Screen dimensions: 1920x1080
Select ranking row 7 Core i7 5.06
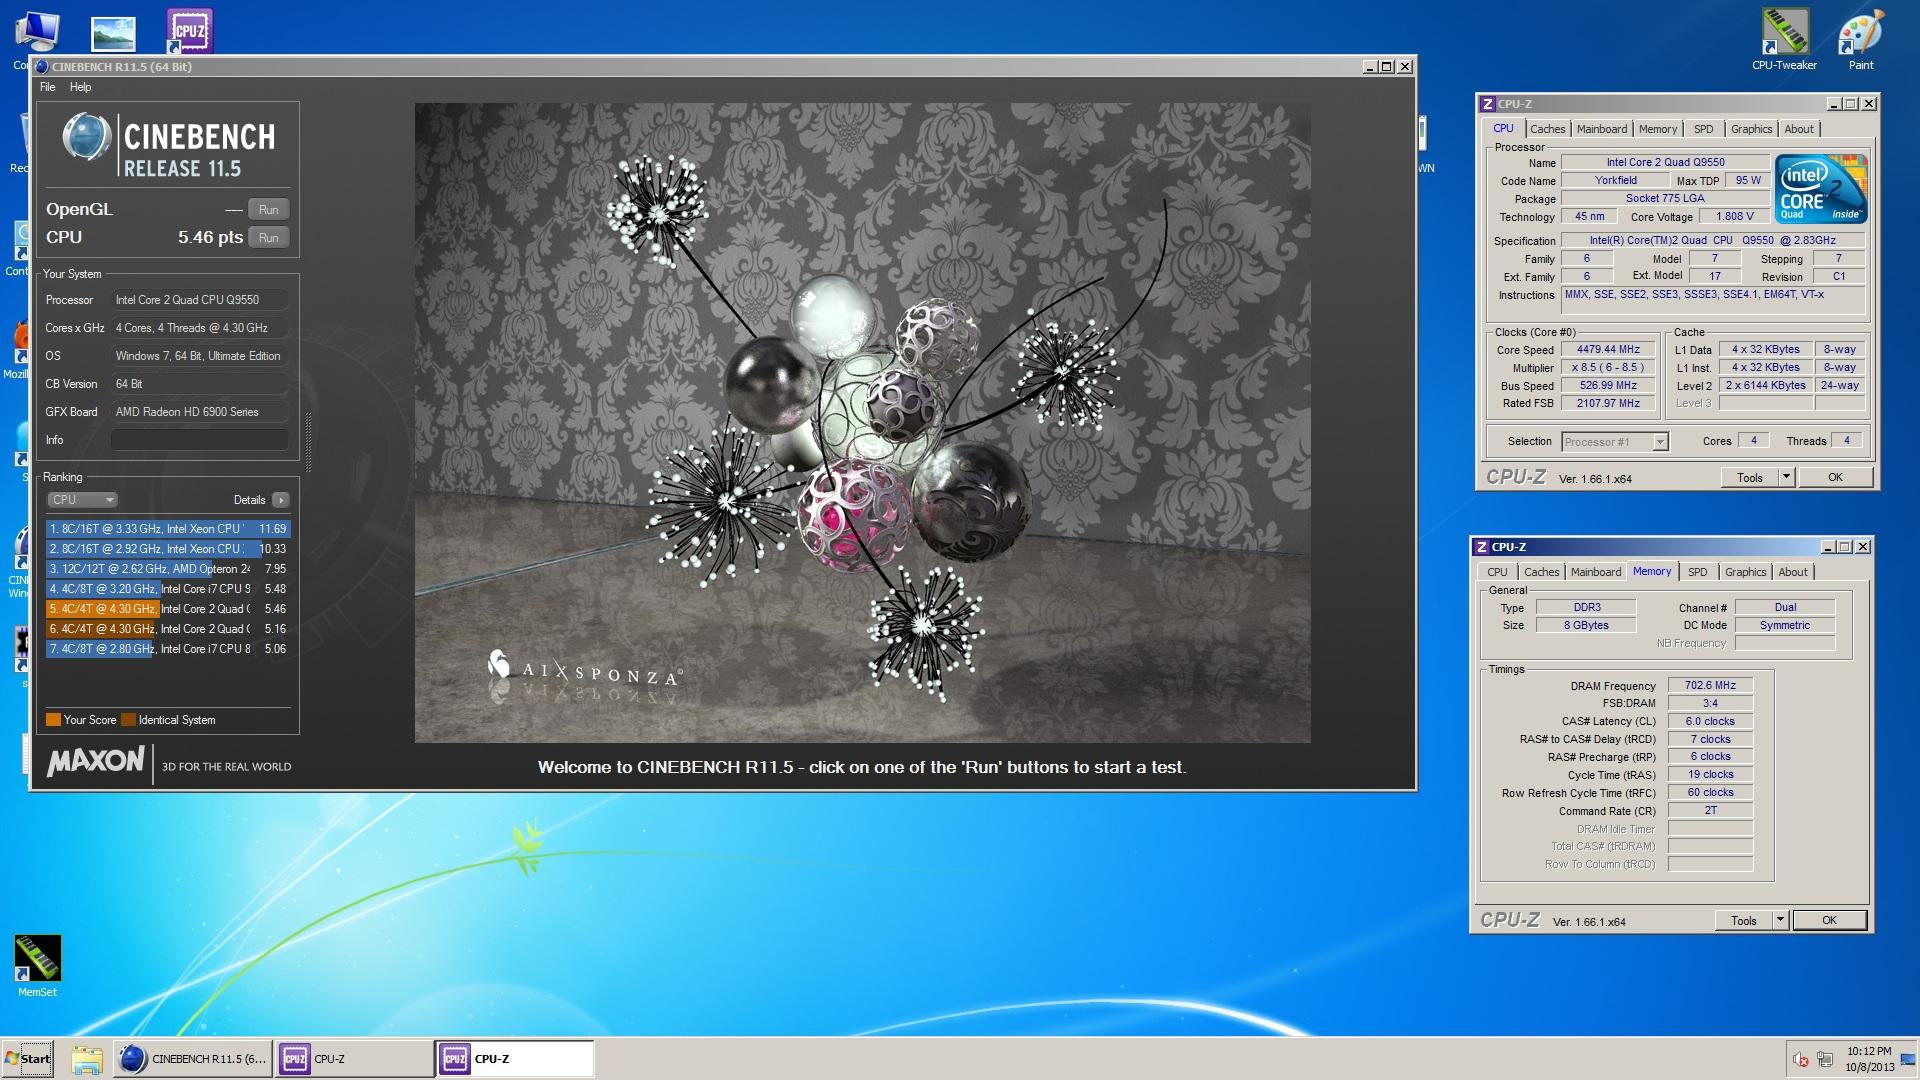coord(168,649)
